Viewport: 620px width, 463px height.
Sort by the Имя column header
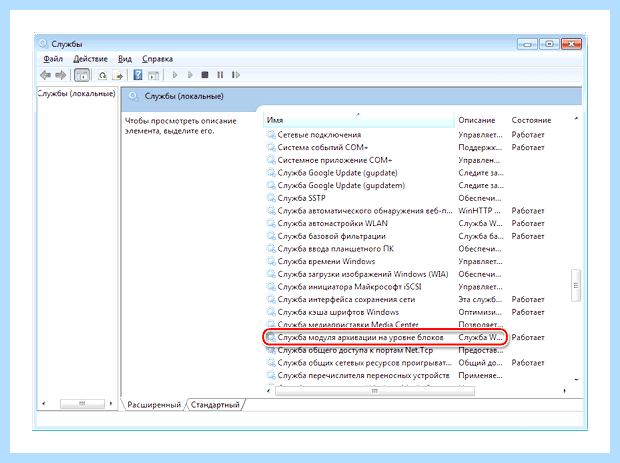(358, 120)
